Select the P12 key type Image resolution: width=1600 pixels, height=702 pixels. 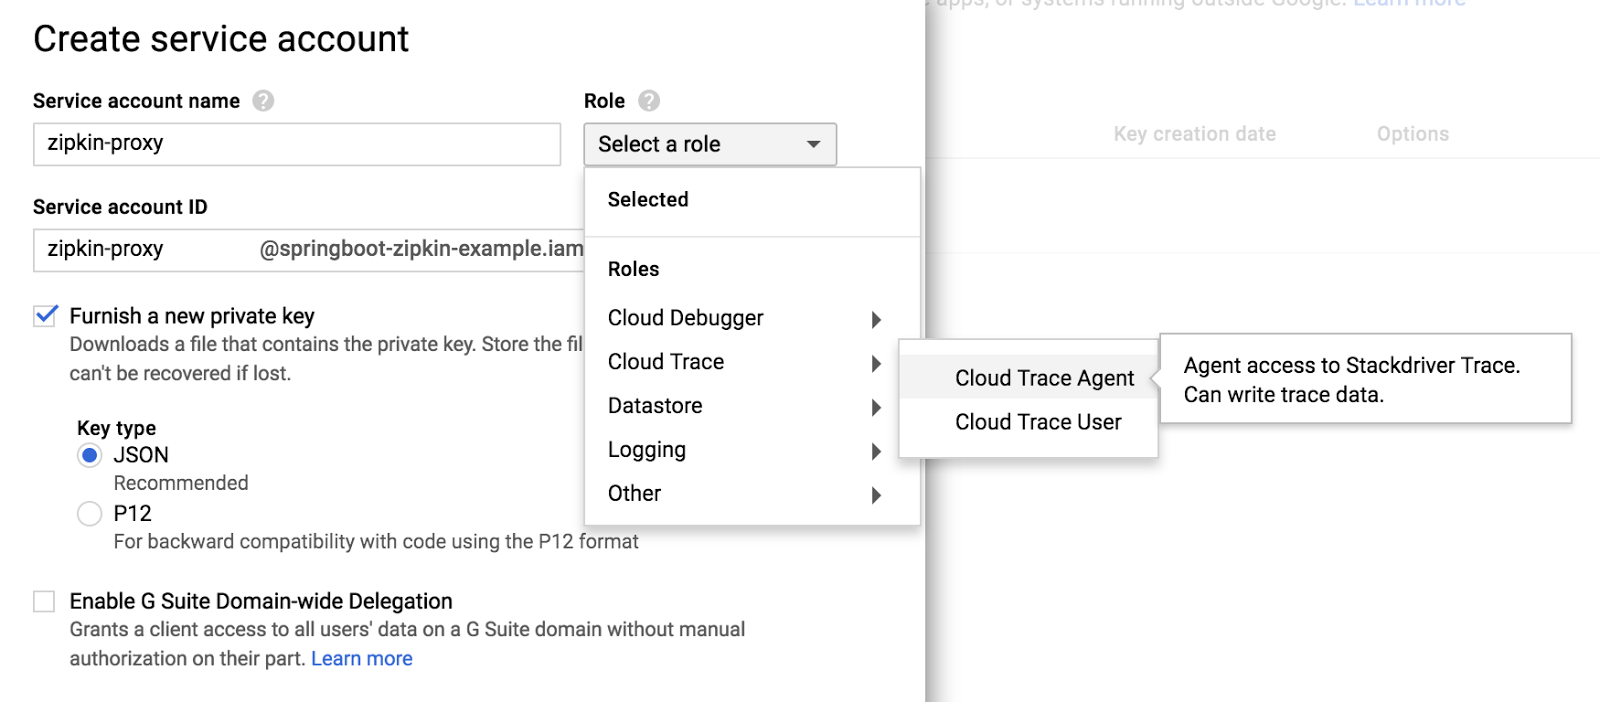coord(90,514)
